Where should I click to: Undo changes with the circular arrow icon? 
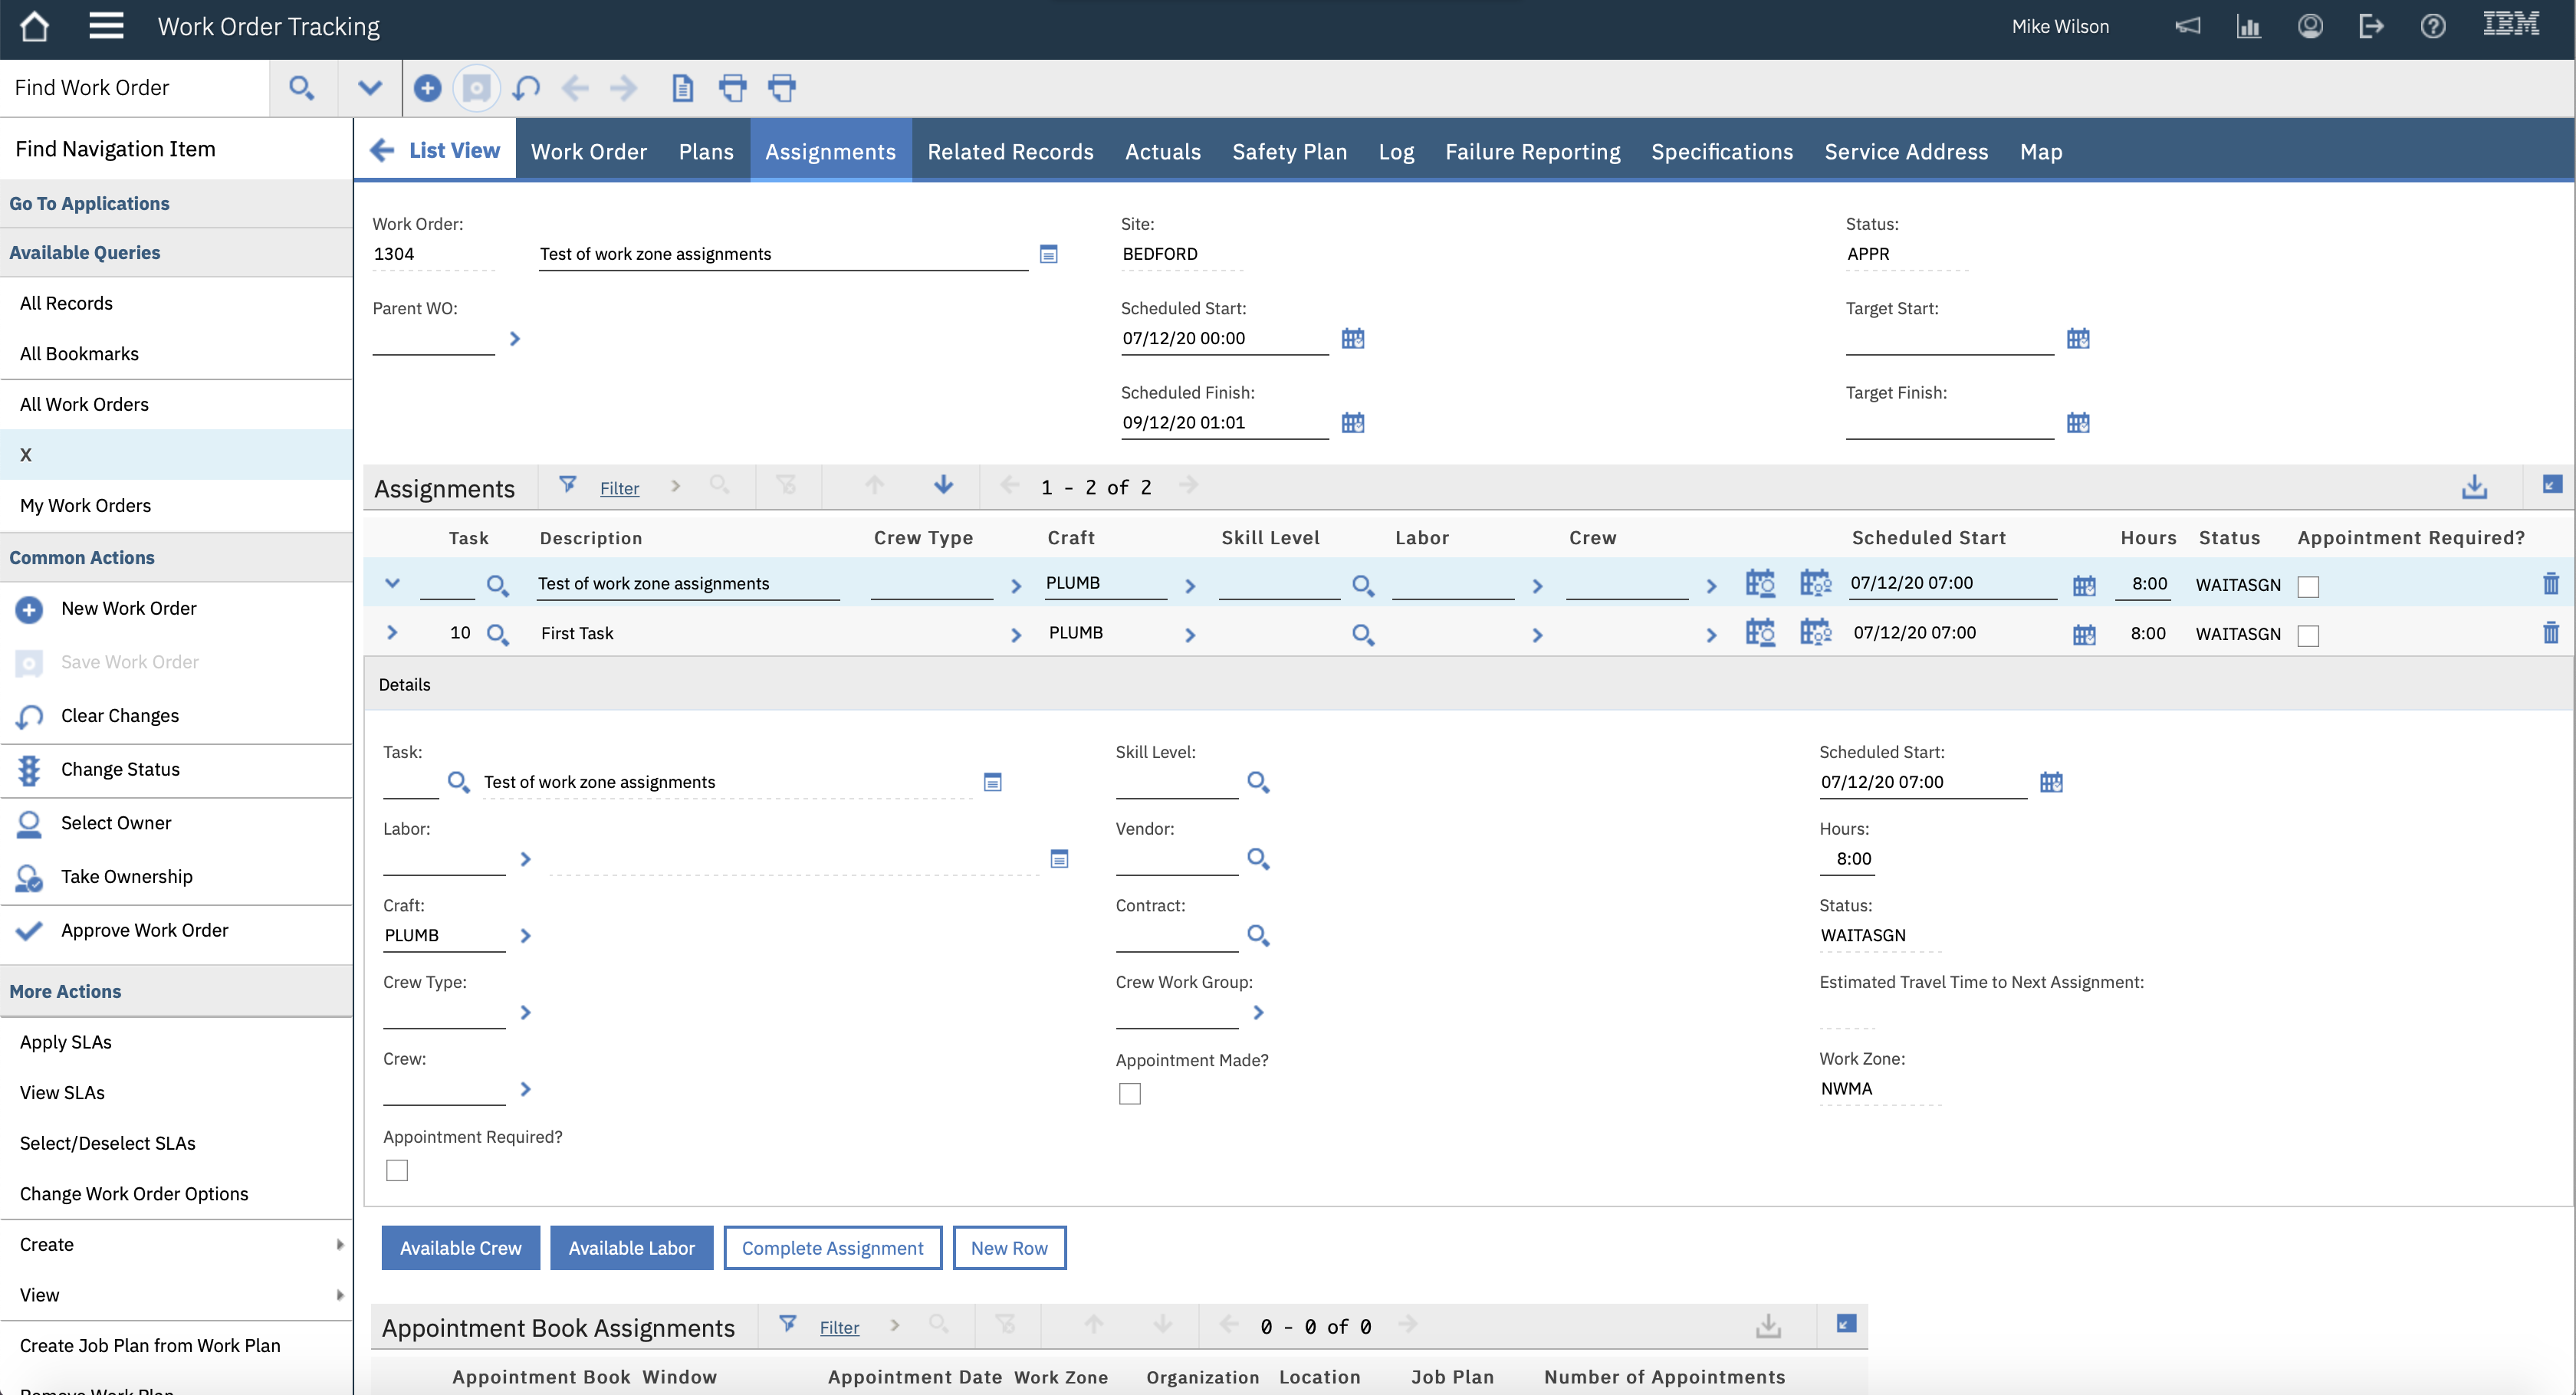pos(526,88)
